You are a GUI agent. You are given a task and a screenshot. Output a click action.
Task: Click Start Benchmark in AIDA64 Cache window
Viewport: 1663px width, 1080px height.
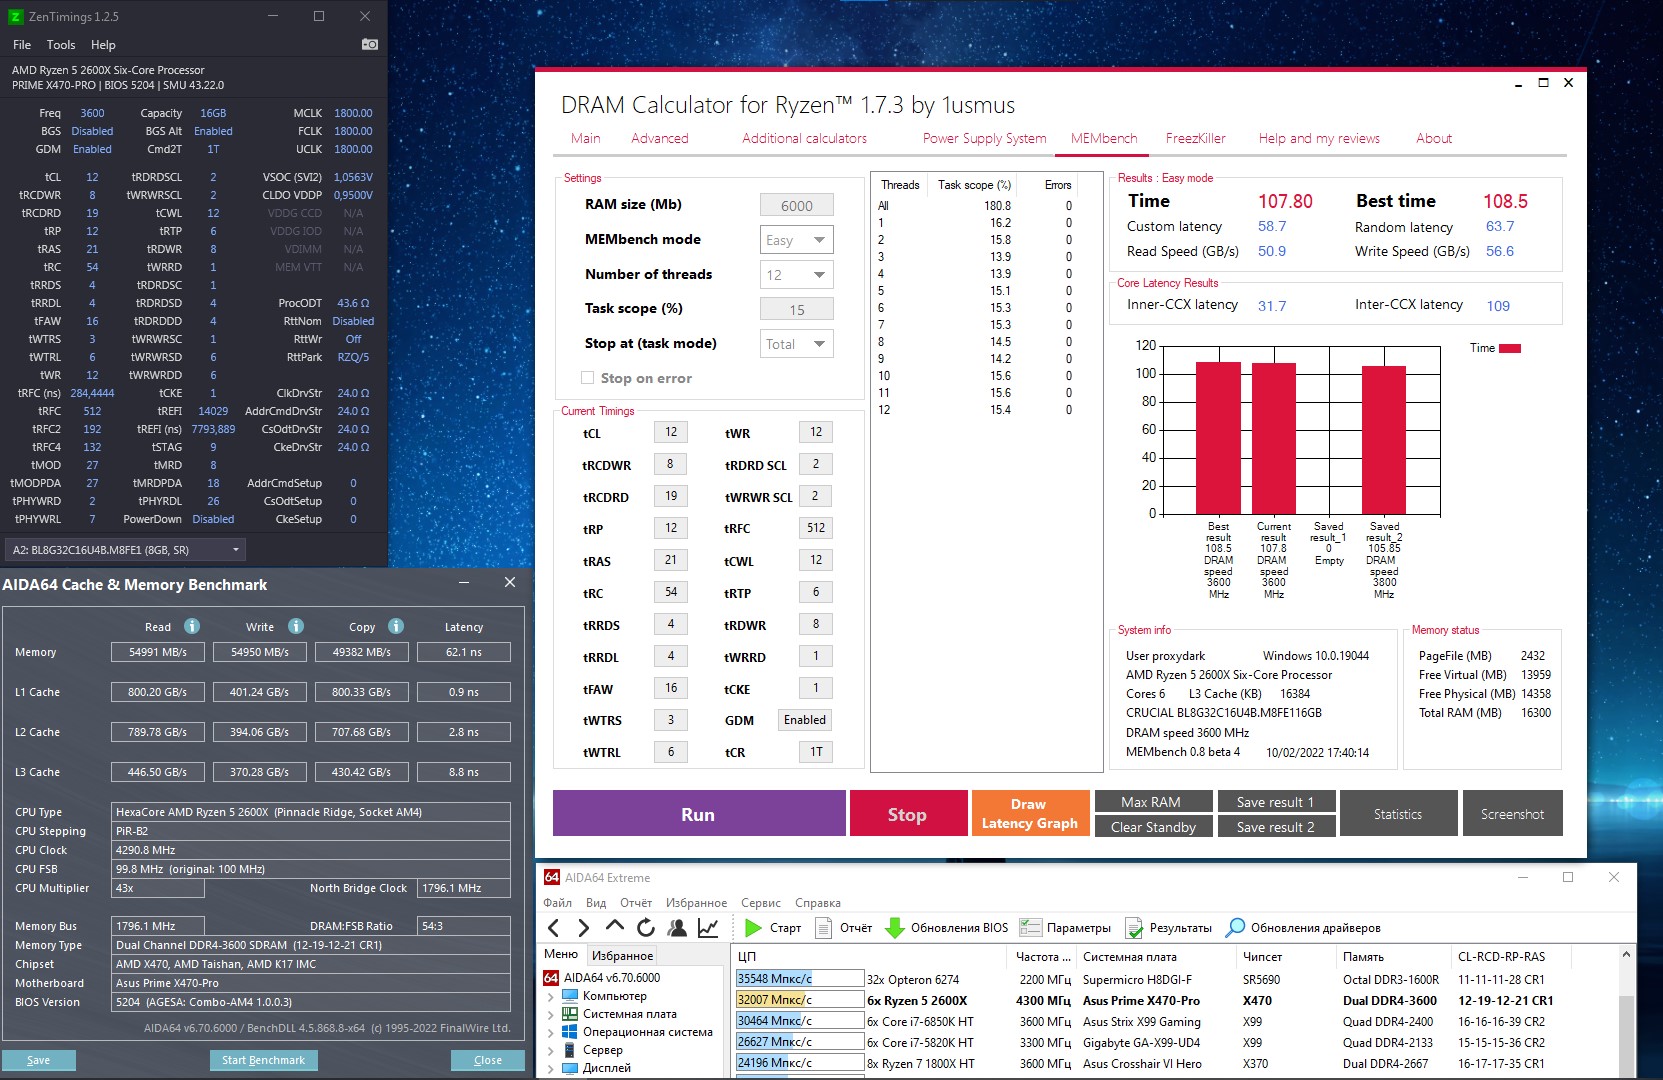pyautogui.click(x=264, y=1060)
